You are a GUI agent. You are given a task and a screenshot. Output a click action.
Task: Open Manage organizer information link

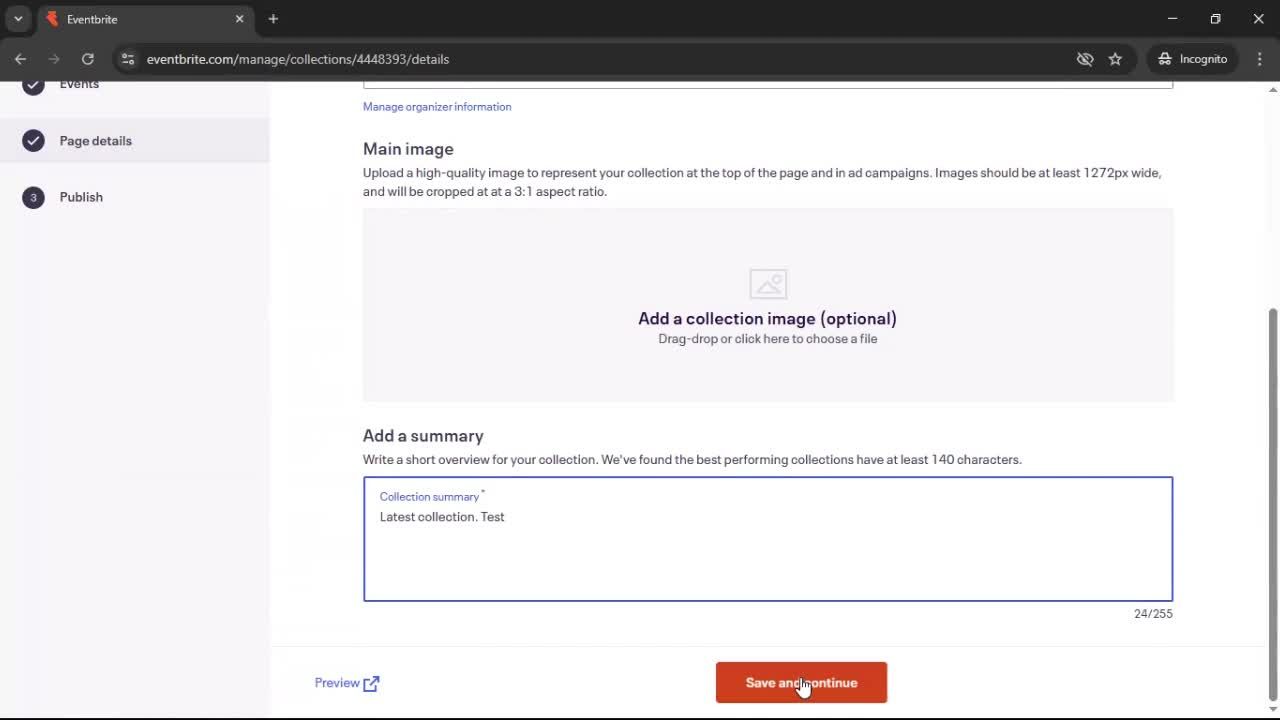click(437, 106)
